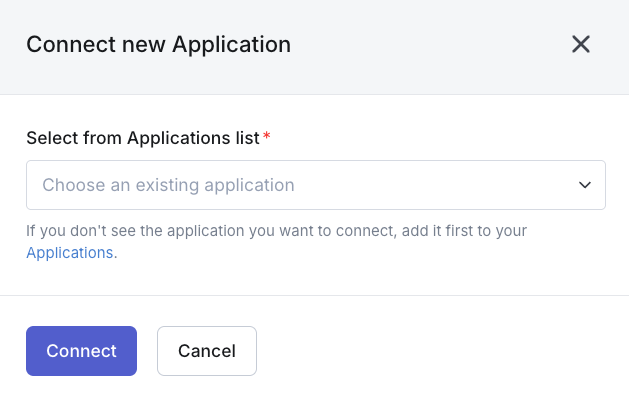
Task: Click the Choose an existing application placeholder text
Action: [x=168, y=185]
